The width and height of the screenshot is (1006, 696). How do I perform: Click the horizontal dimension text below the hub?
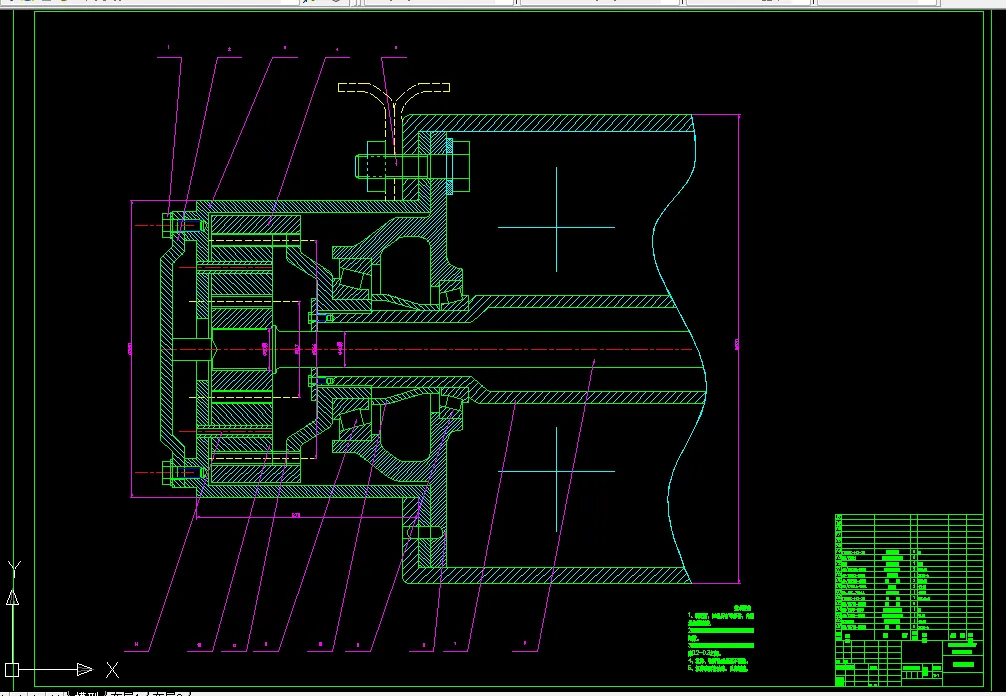click(296, 514)
